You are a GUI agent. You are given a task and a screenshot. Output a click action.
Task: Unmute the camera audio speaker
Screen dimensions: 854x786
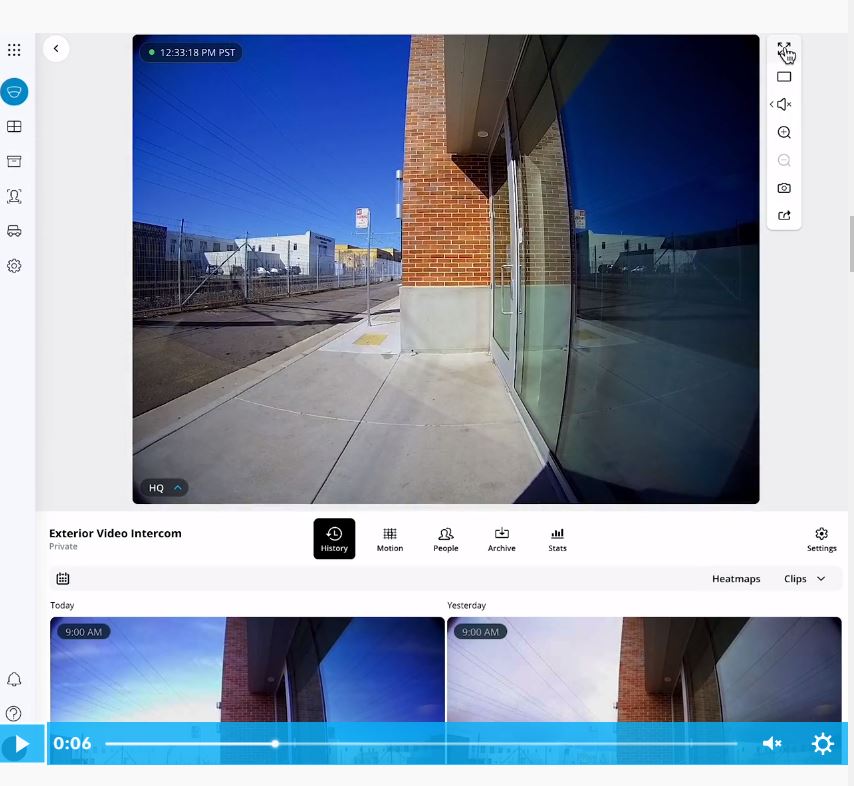tap(785, 105)
